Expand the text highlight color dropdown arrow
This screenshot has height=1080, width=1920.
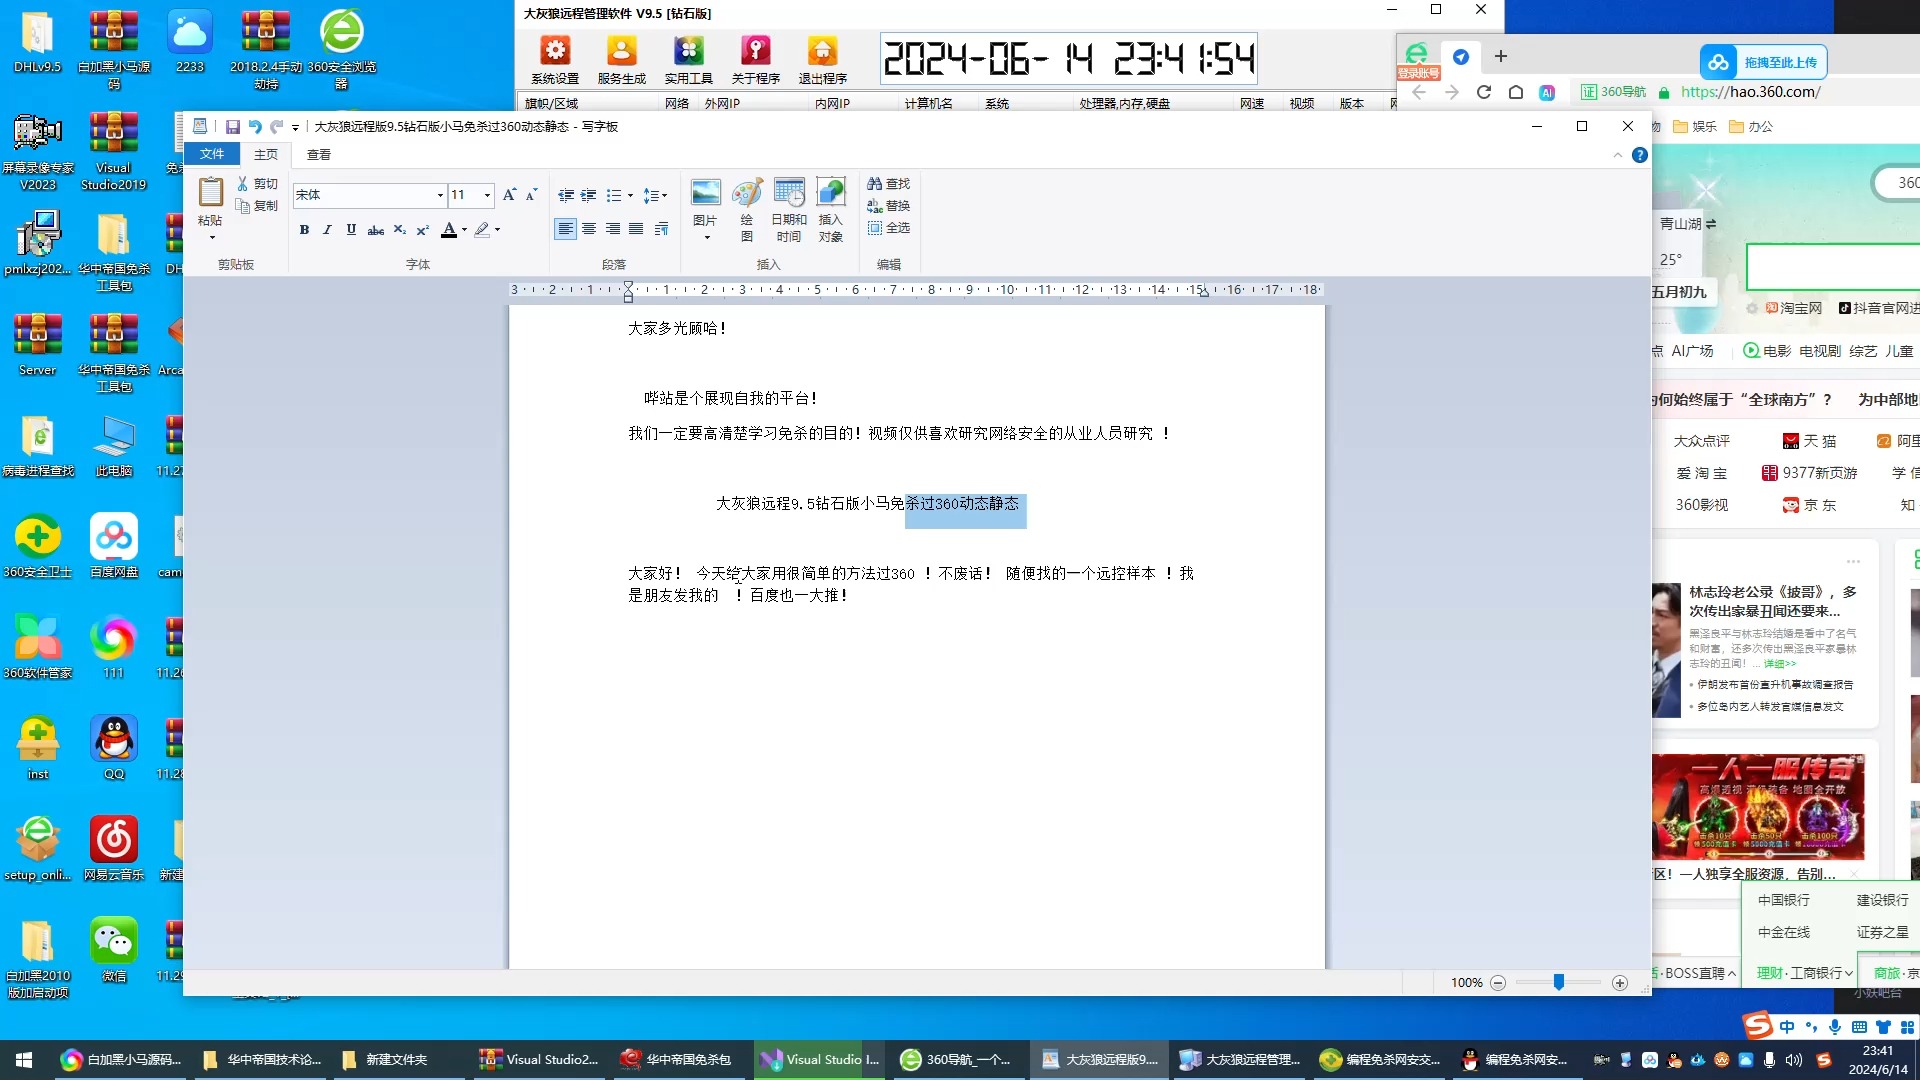point(497,230)
